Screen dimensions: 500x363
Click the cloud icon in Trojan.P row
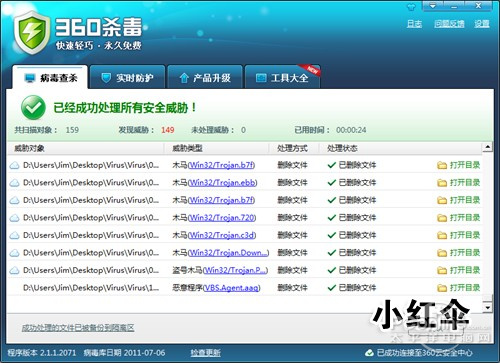click(x=14, y=271)
